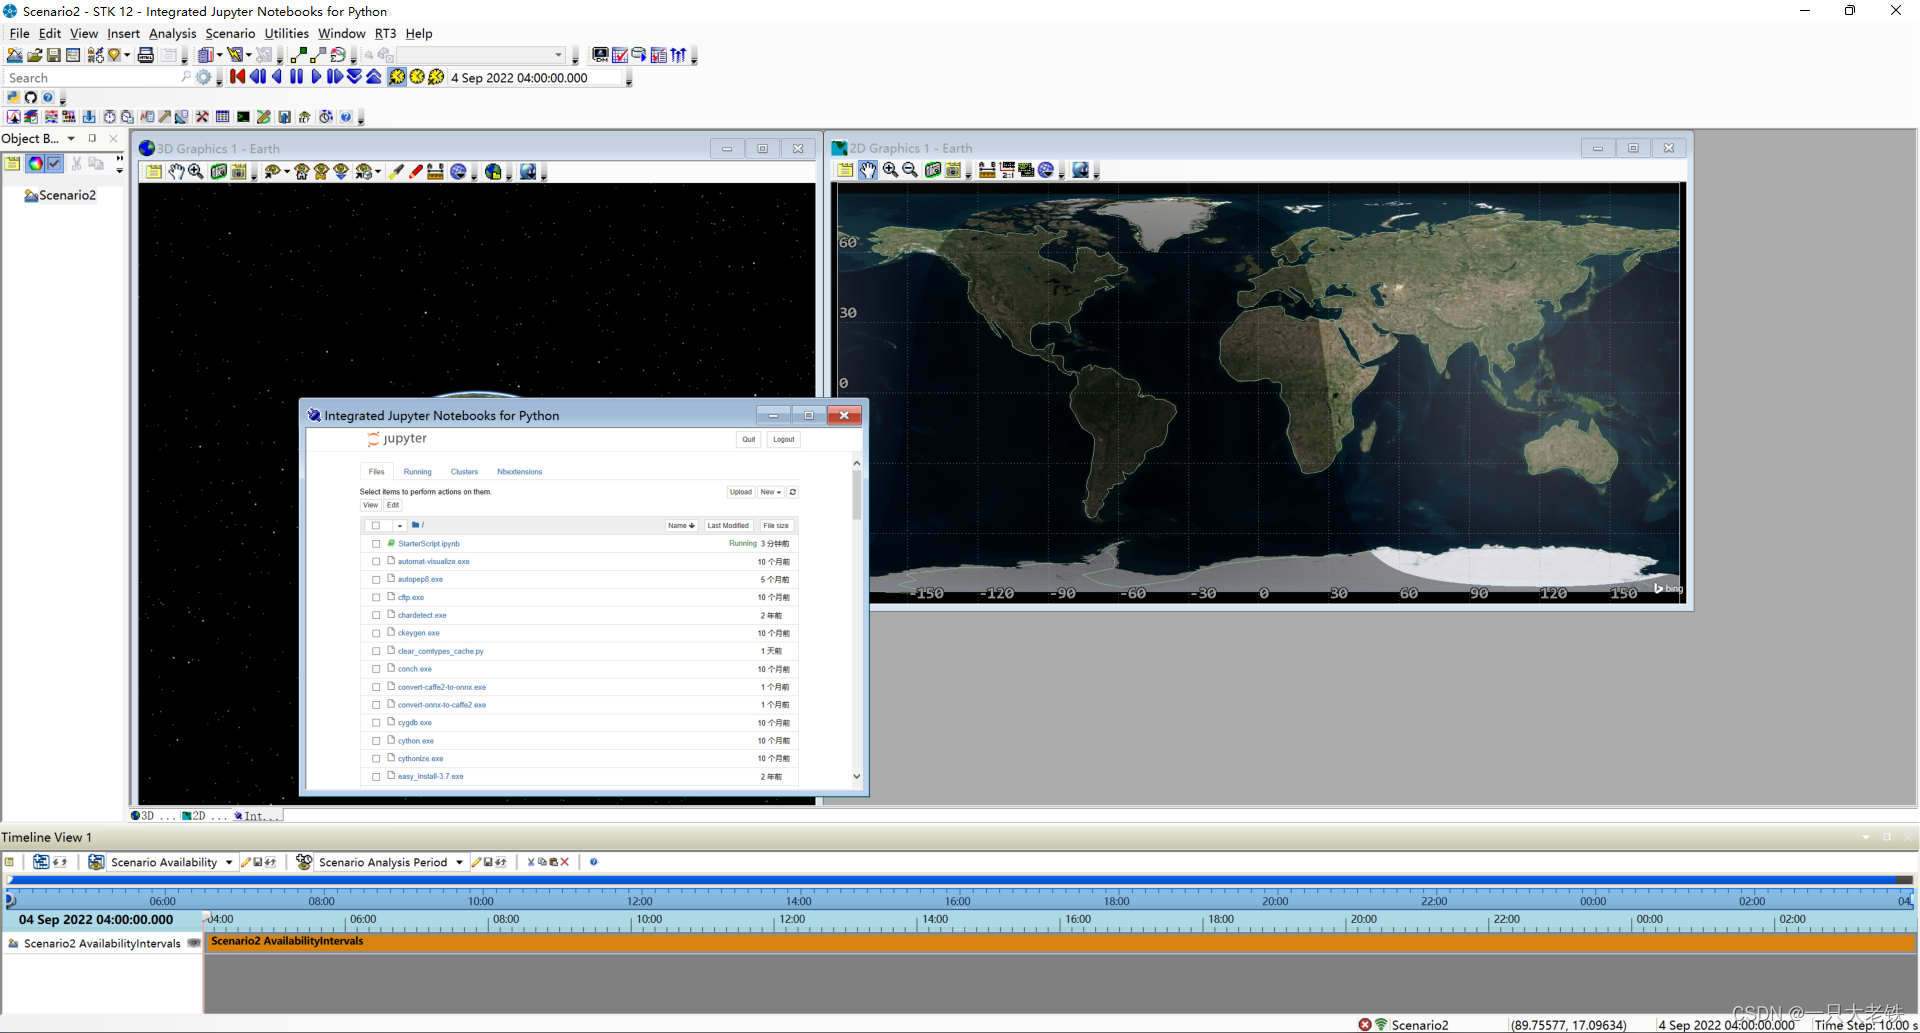
Task: Open properties icon in 2D Graphics toolbar
Action: point(845,170)
